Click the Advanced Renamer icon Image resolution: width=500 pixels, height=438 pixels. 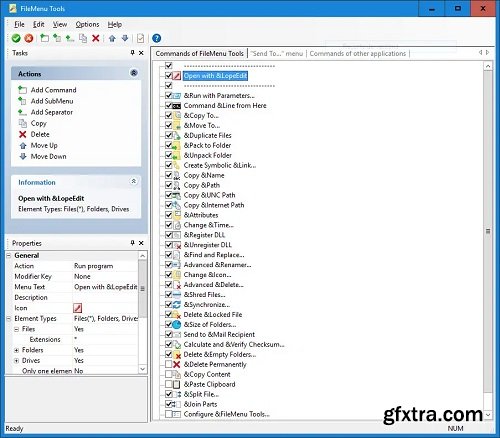tap(177, 265)
